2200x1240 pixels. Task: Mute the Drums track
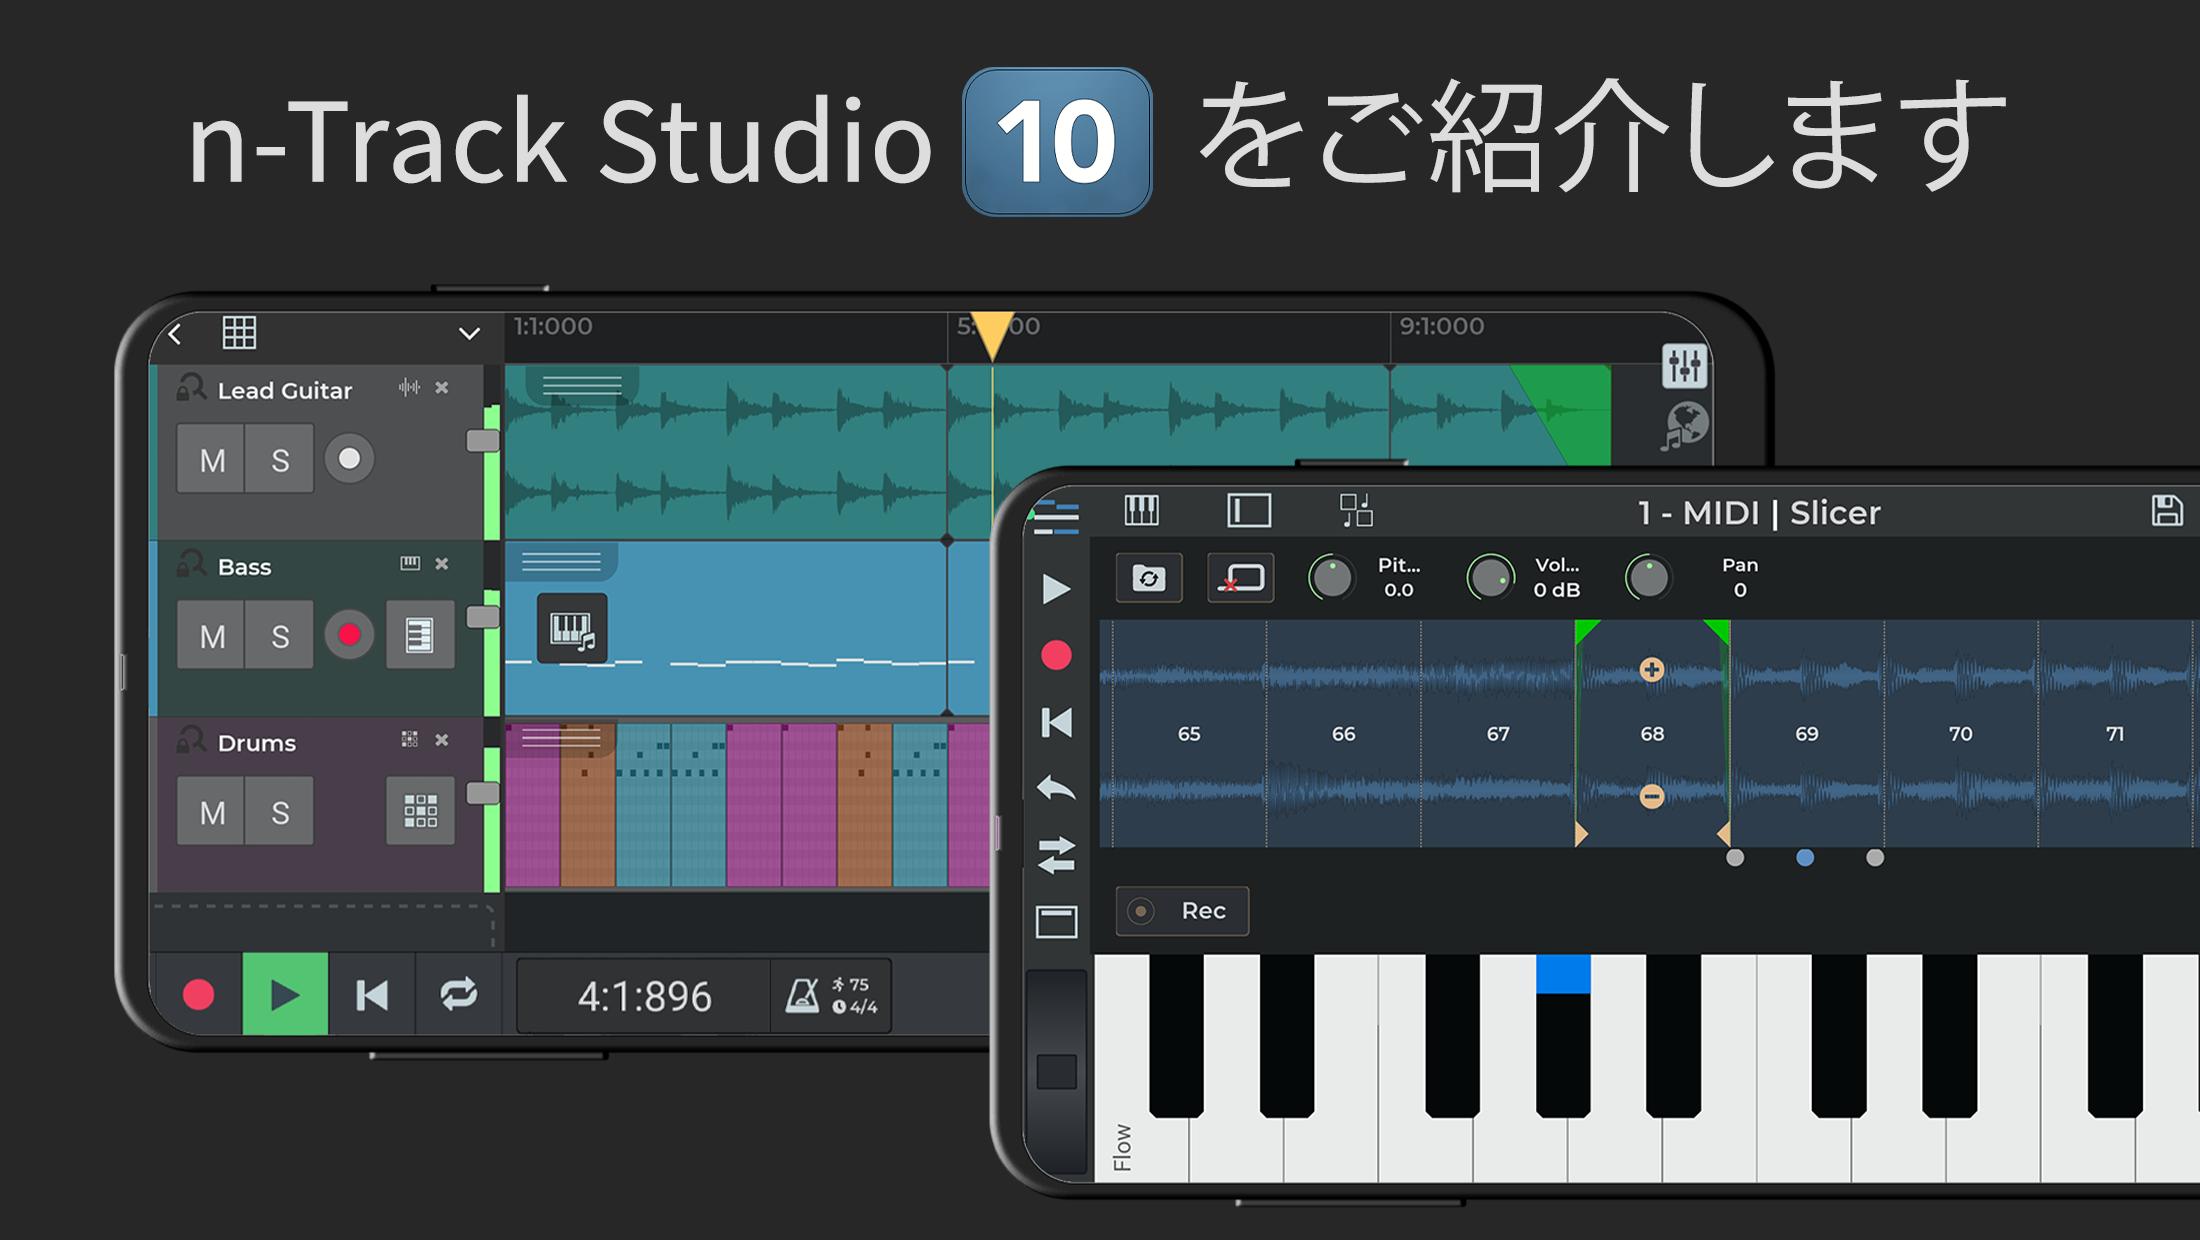click(212, 812)
